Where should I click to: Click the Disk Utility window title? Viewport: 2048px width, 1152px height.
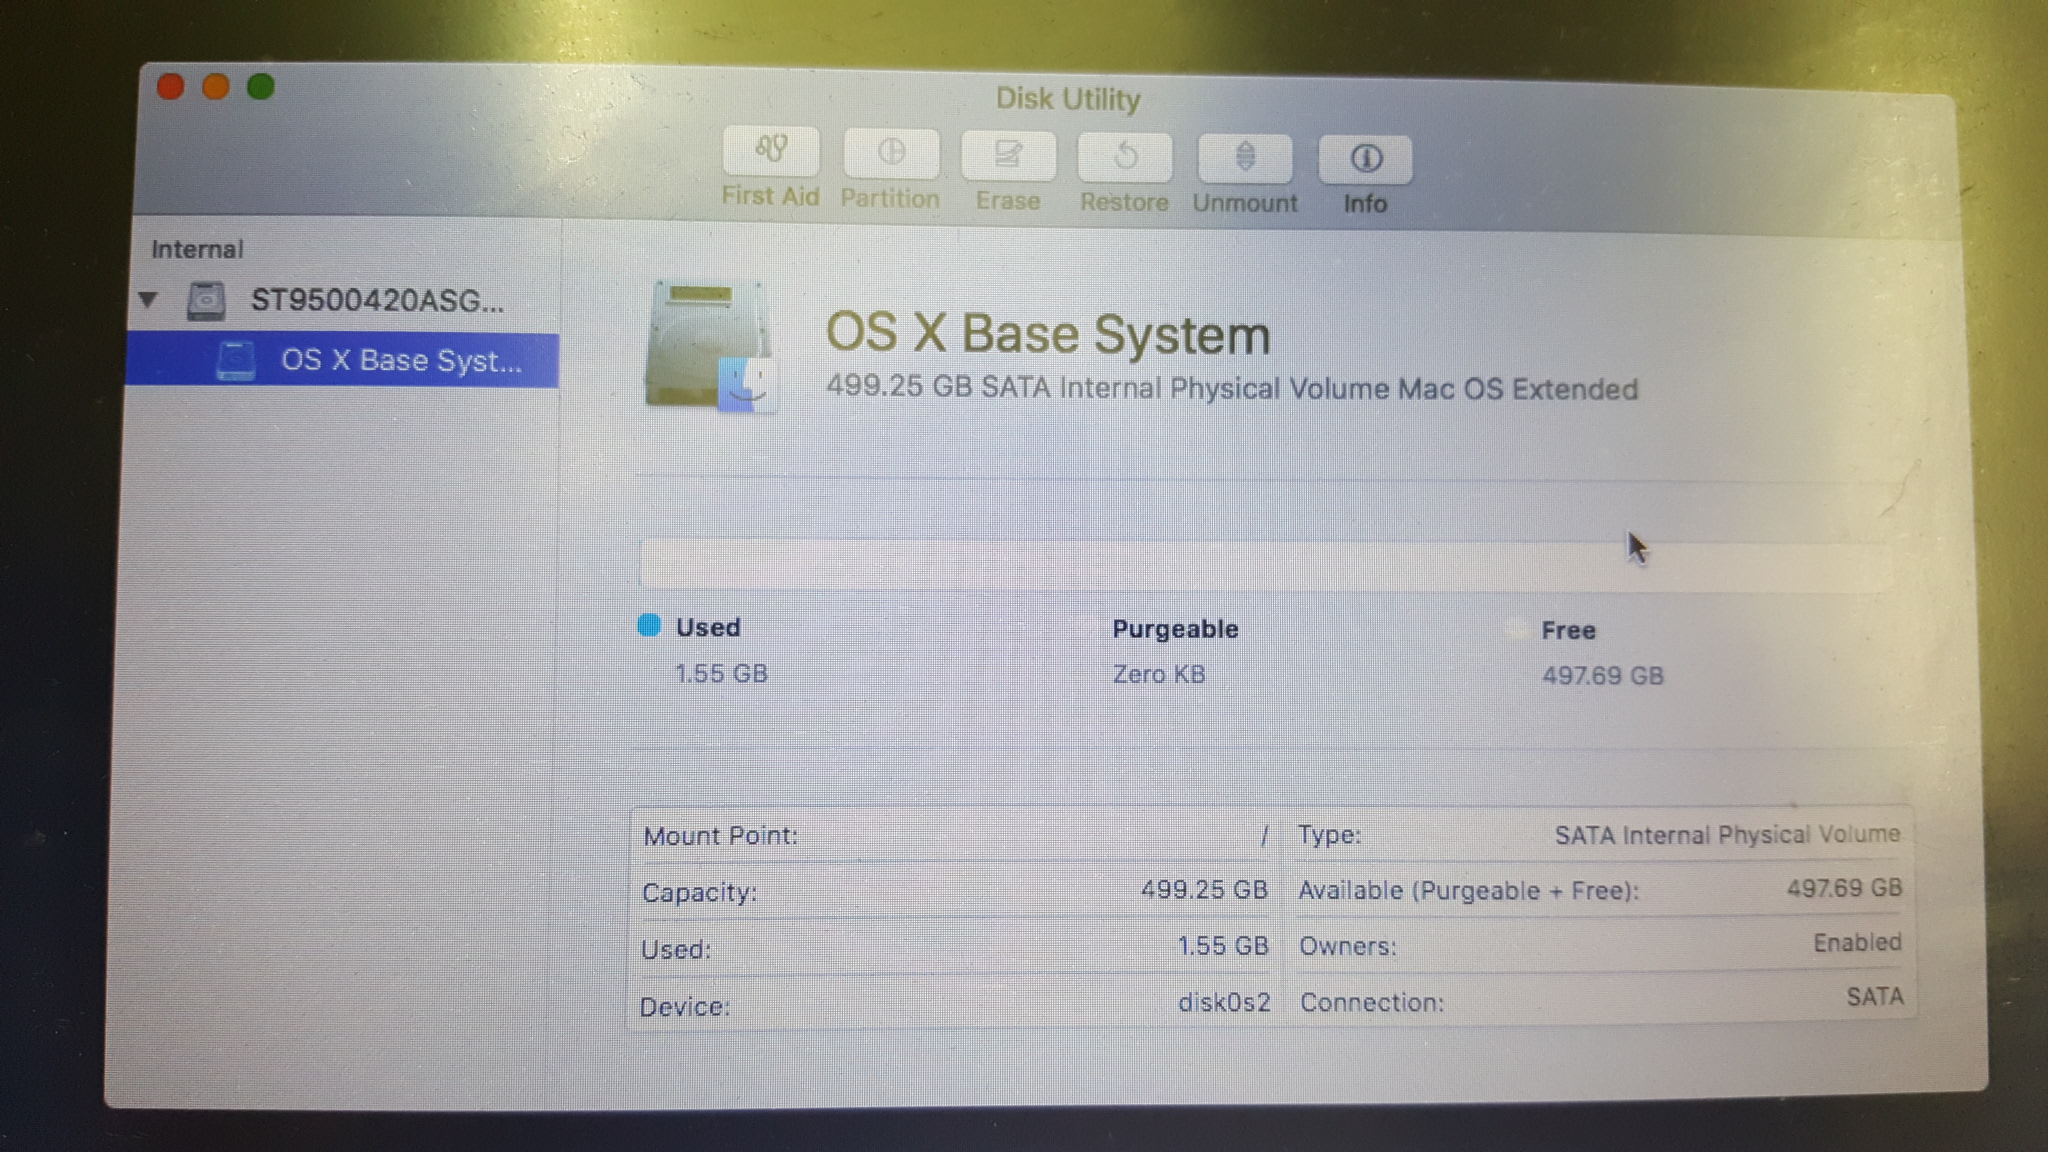1068,99
